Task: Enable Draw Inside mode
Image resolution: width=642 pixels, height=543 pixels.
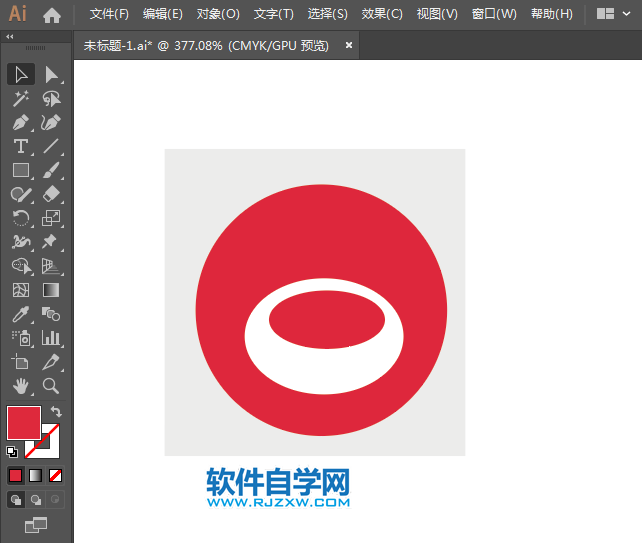Action: 55,500
